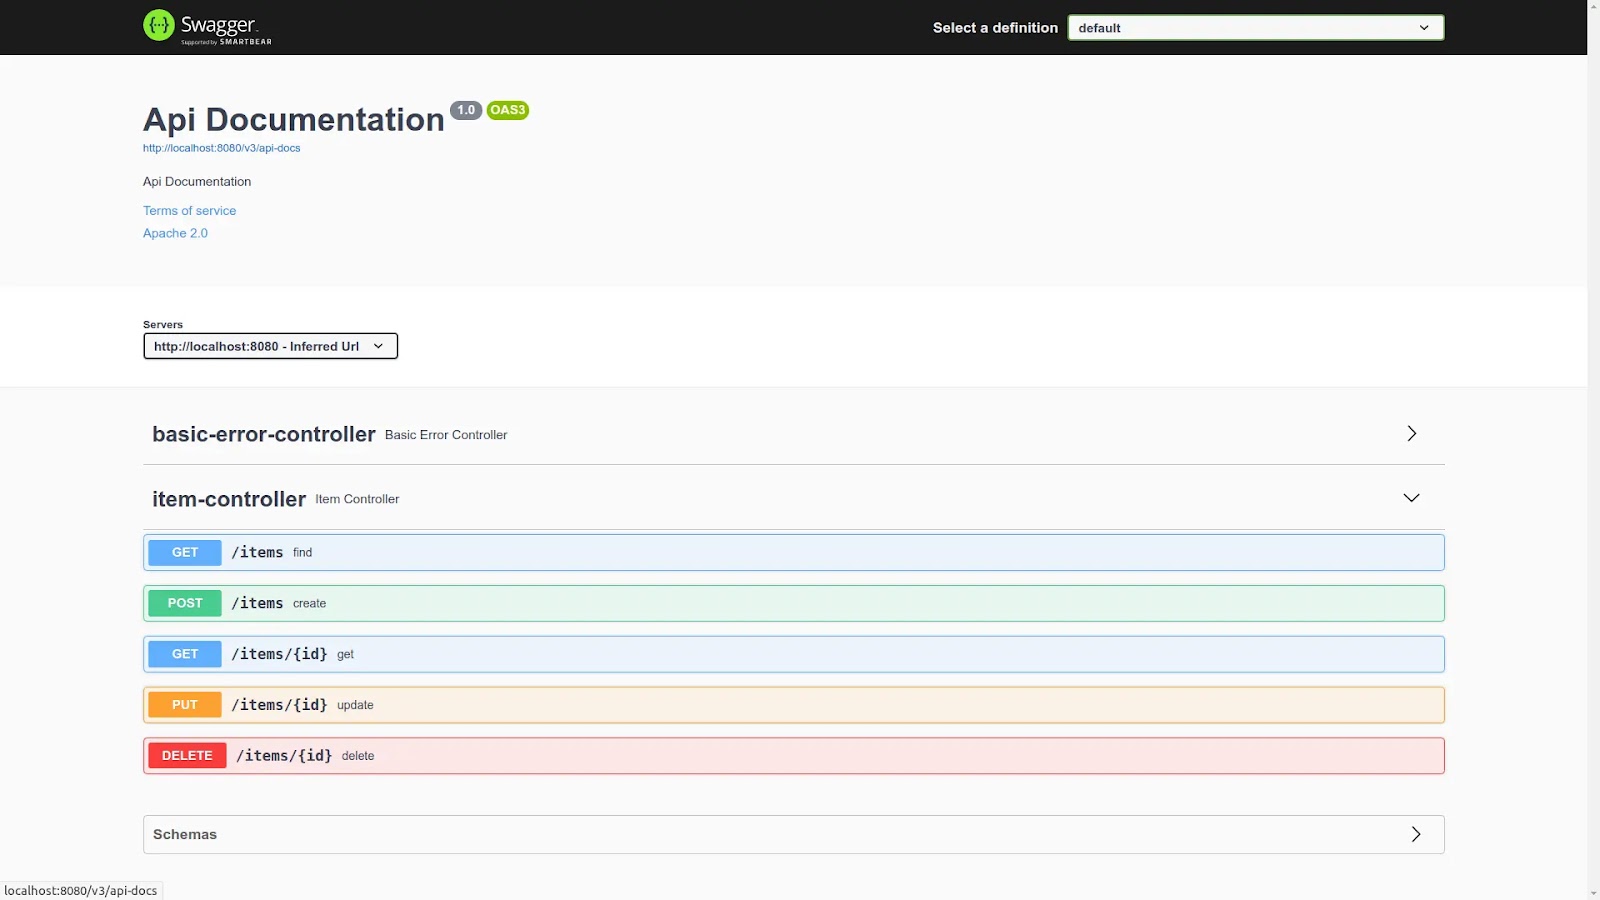Click the 'delete' summary text
Image resolution: width=1600 pixels, height=900 pixels.
click(358, 757)
